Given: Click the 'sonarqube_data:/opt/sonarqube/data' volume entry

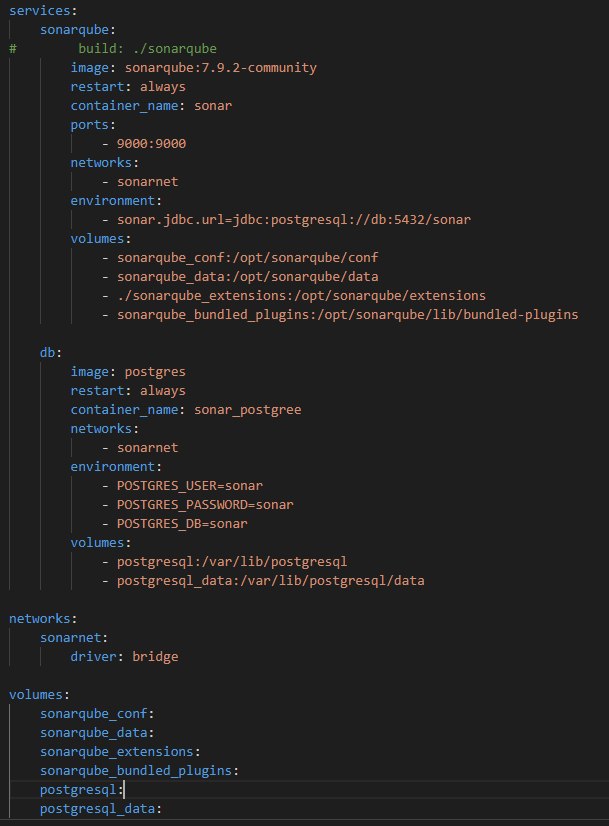Looking at the screenshot, I should point(248,276).
